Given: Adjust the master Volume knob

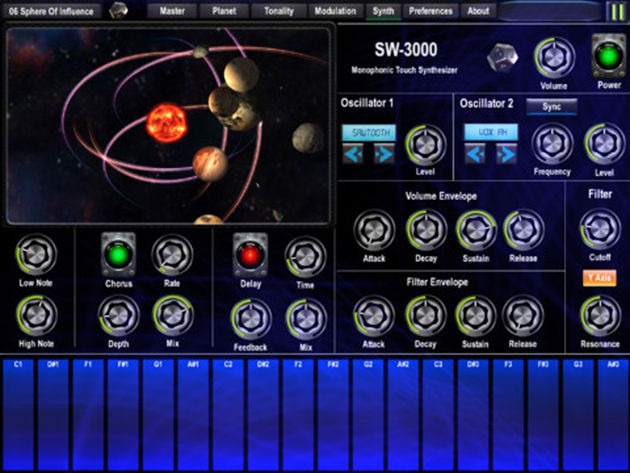Looking at the screenshot, I should pos(554,57).
